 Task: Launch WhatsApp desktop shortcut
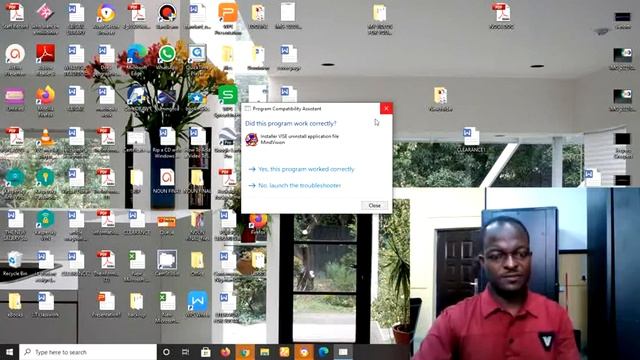(x=167, y=58)
